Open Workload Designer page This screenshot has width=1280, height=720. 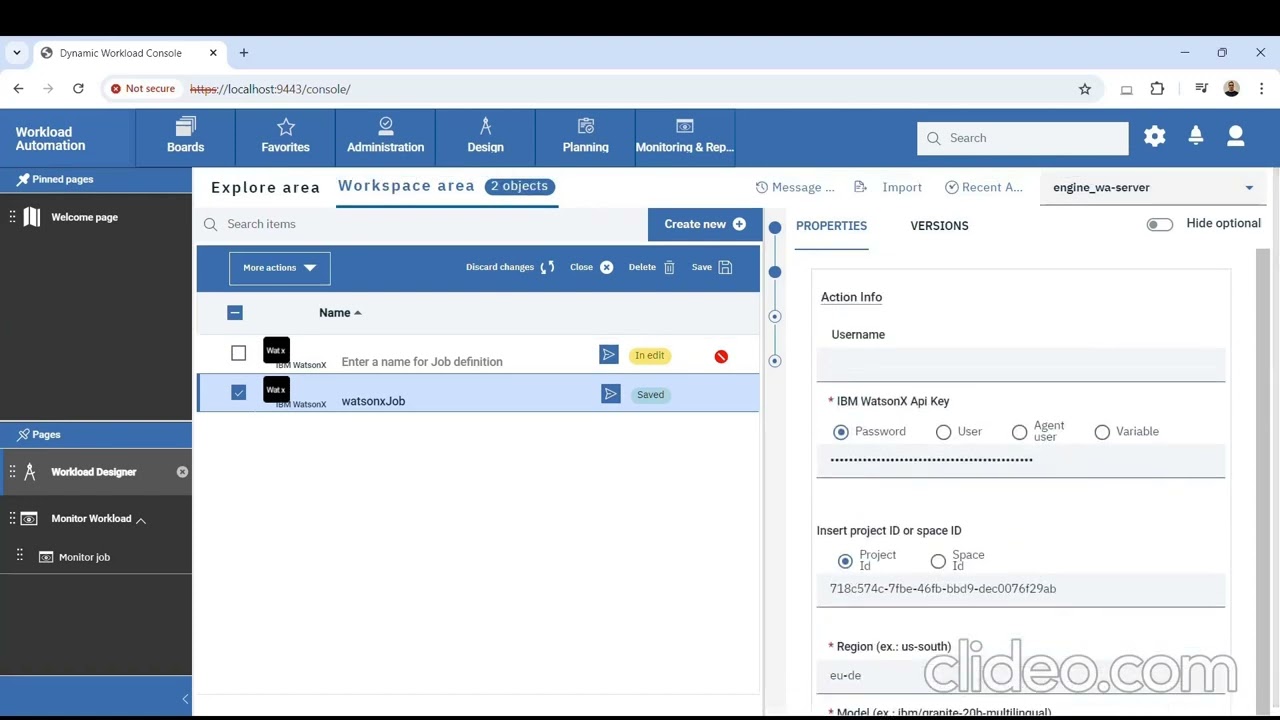coord(93,472)
